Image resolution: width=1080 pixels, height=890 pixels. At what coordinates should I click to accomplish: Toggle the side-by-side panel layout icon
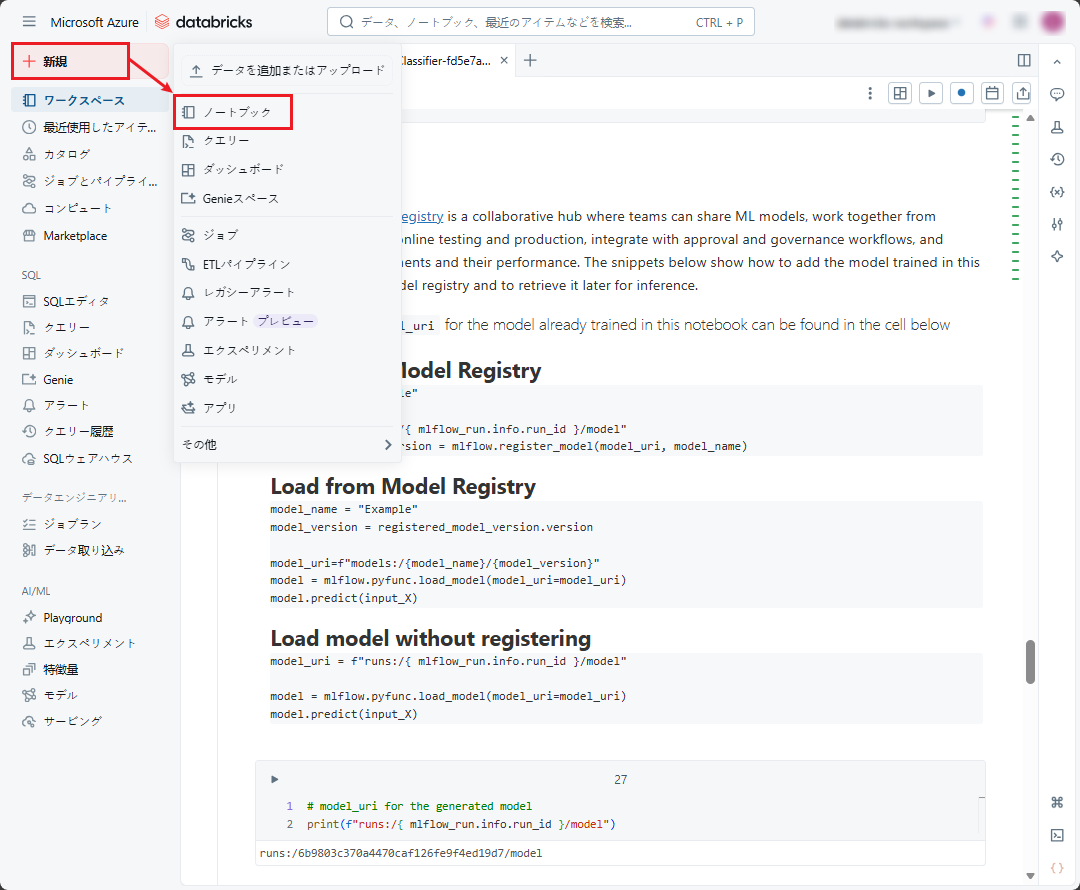(1024, 60)
